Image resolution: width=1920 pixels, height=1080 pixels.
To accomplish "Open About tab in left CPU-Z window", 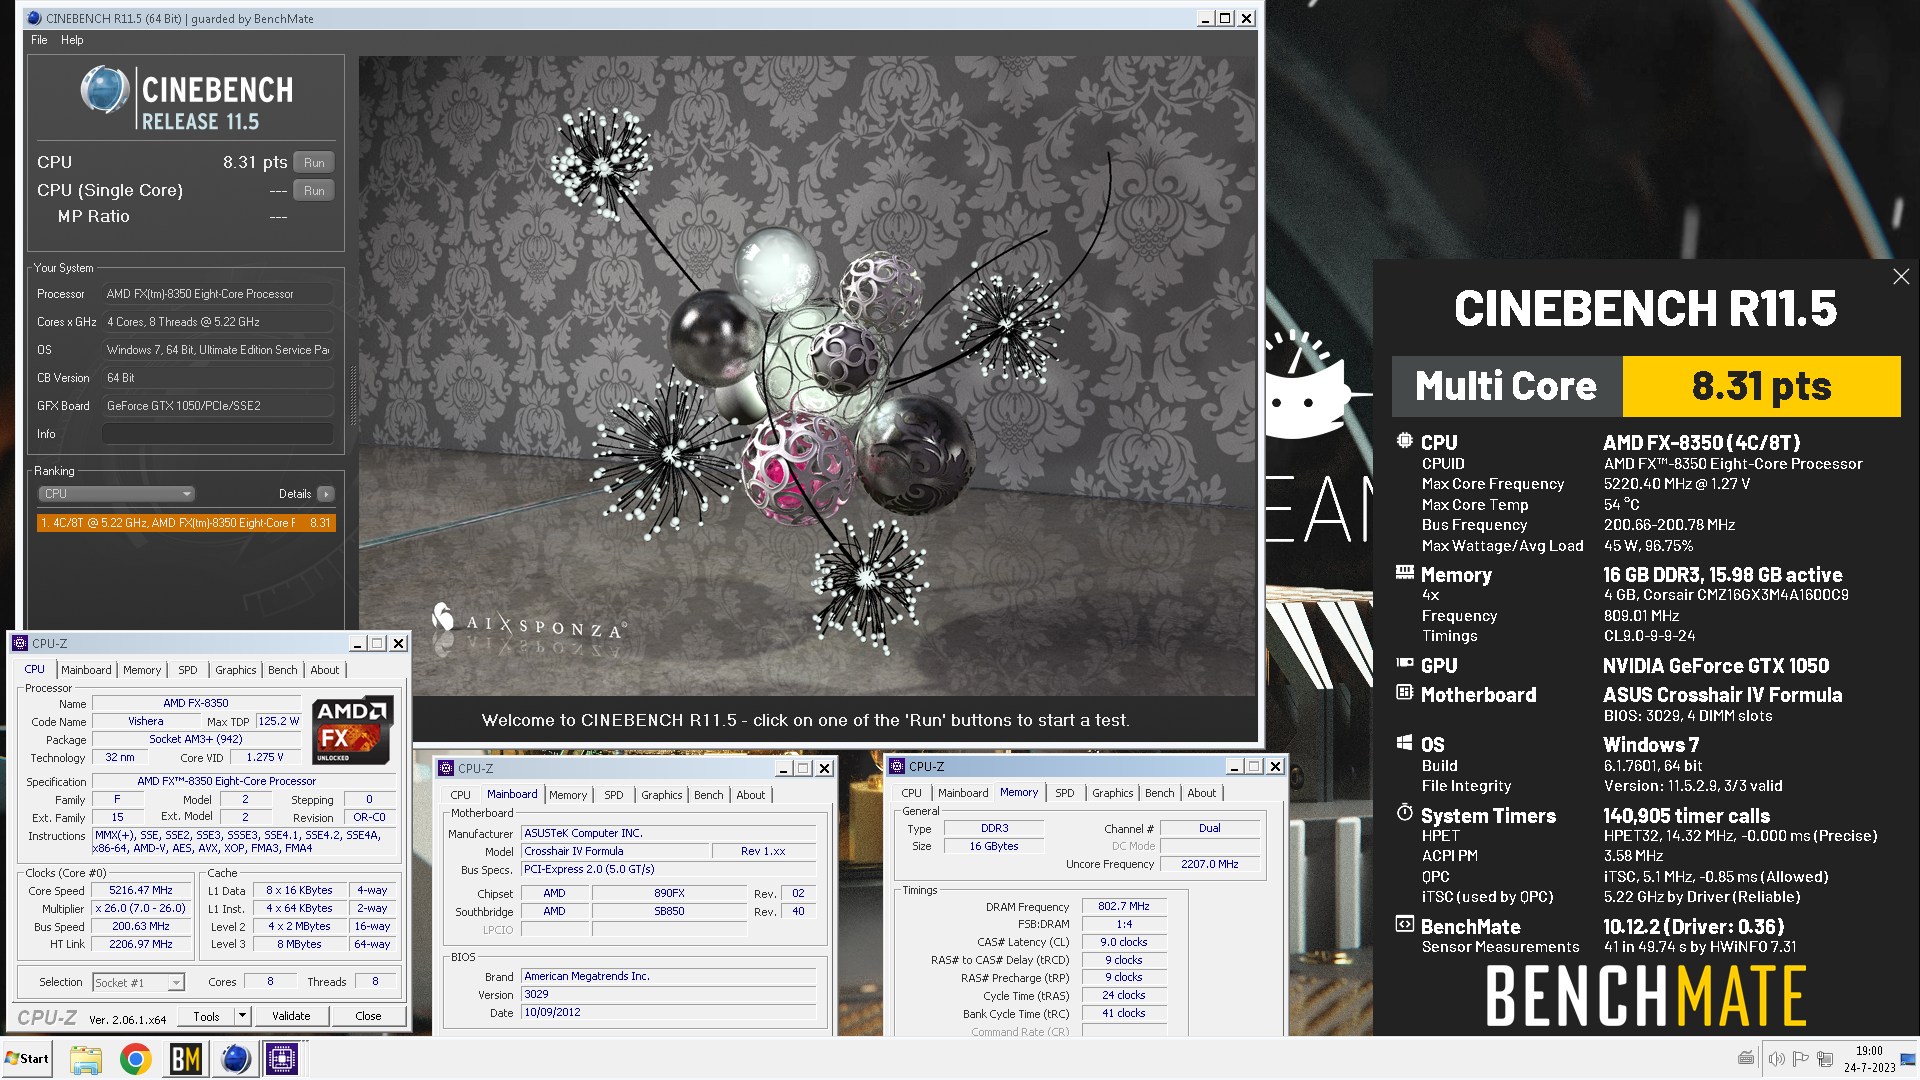I will (x=325, y=670).
